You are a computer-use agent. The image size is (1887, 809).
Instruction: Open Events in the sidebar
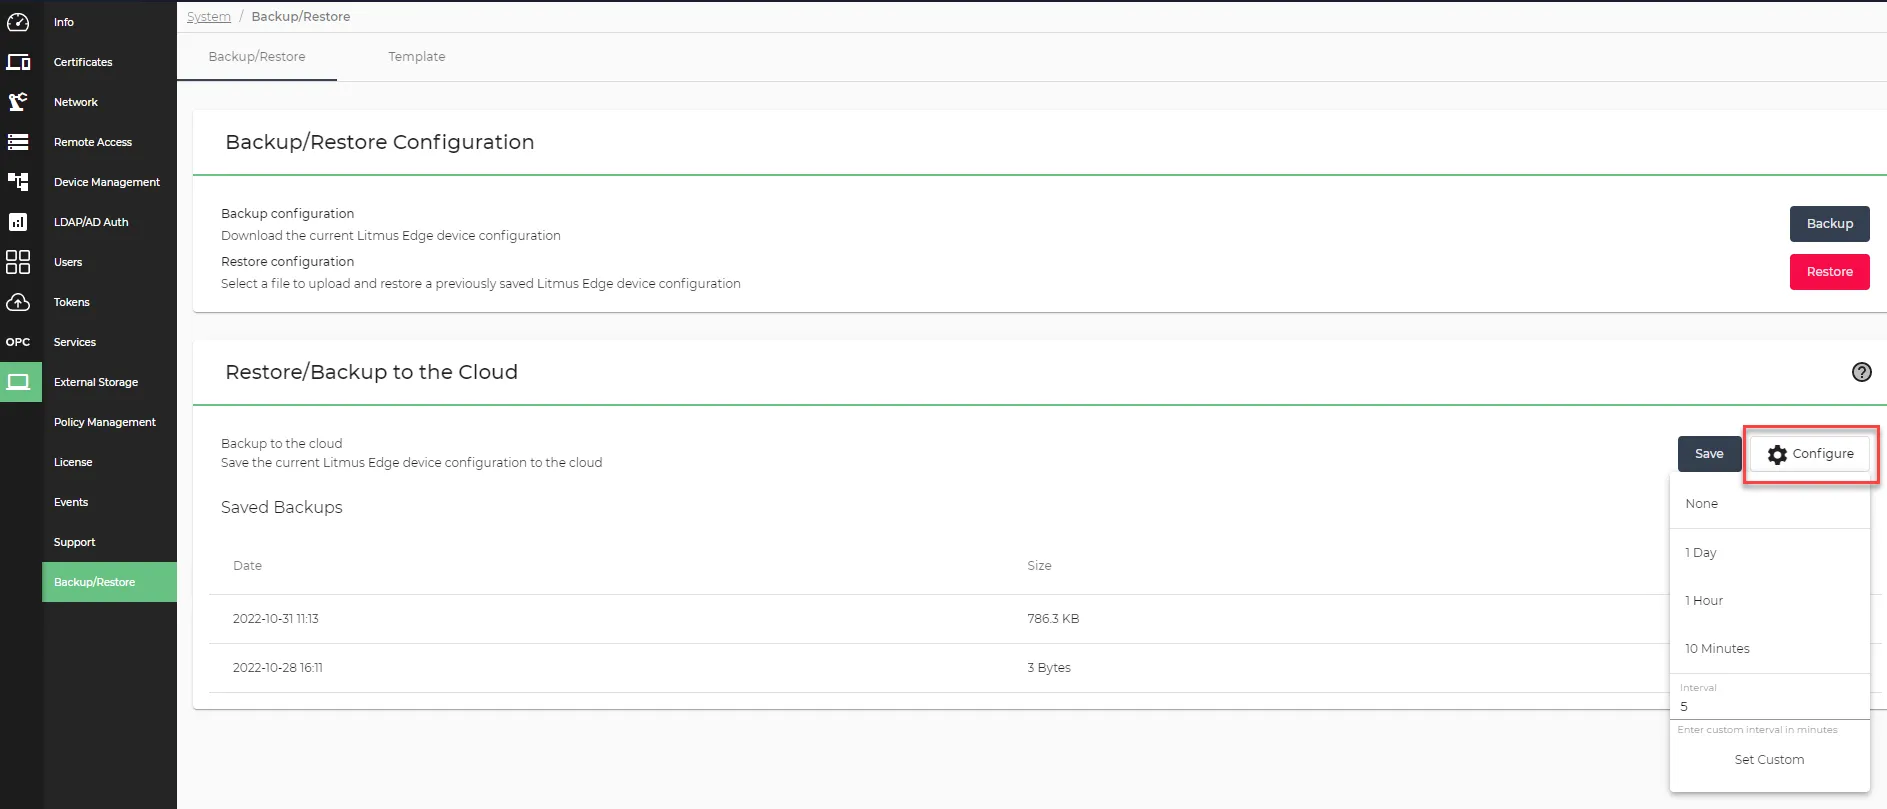71,502
